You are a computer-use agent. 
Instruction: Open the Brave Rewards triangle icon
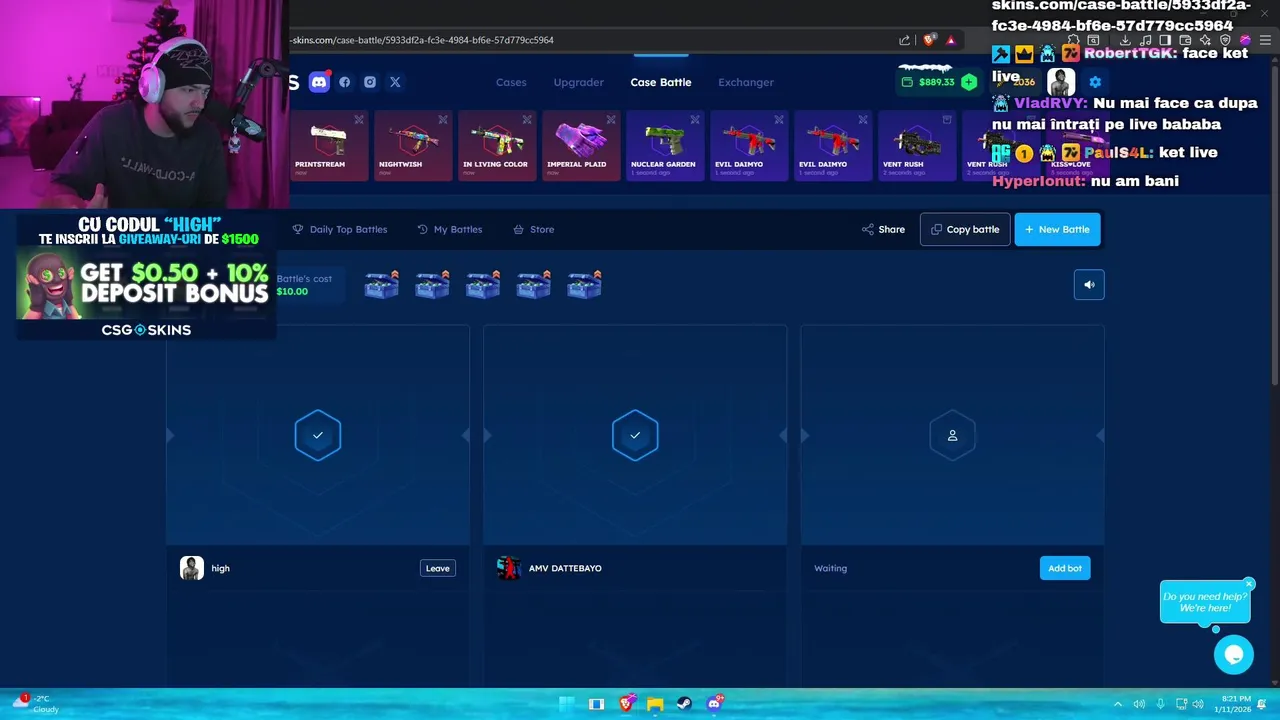click(x=951, y=40)
